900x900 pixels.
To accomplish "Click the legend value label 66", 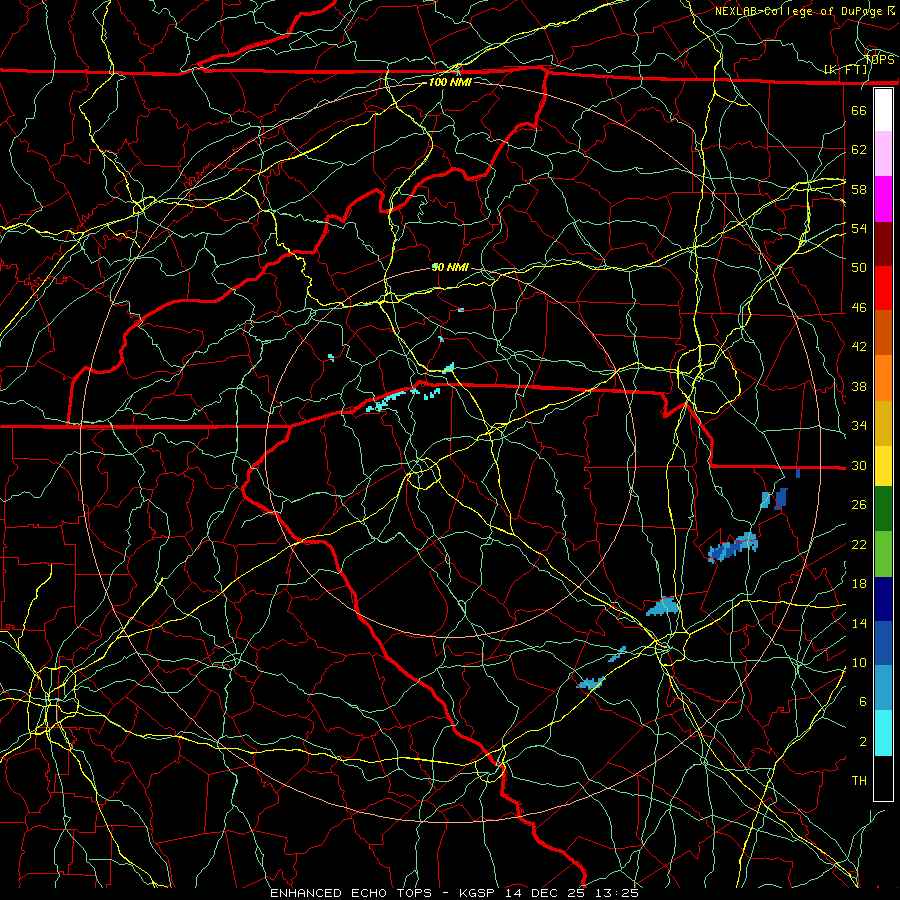I will 859,110.
